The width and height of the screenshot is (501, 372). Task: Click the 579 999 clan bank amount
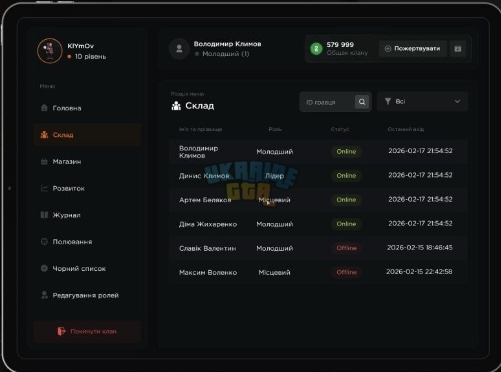[340, 45]
